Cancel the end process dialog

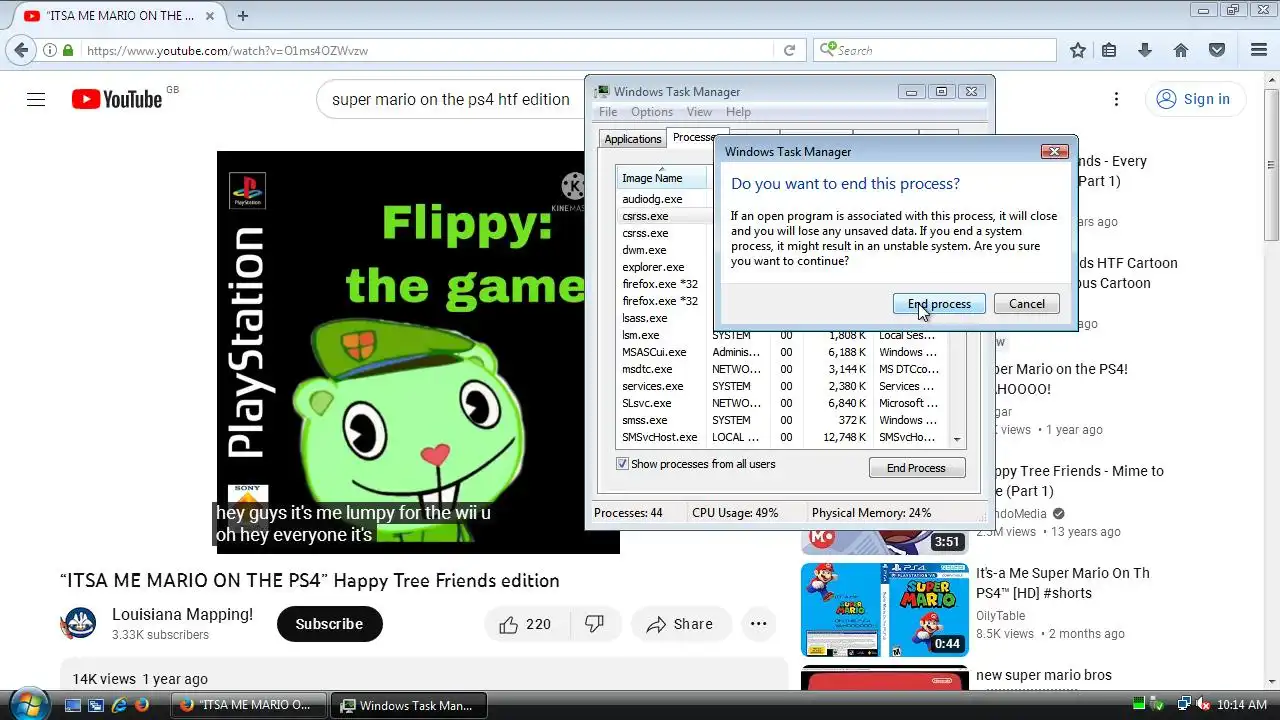(1027, 304)
